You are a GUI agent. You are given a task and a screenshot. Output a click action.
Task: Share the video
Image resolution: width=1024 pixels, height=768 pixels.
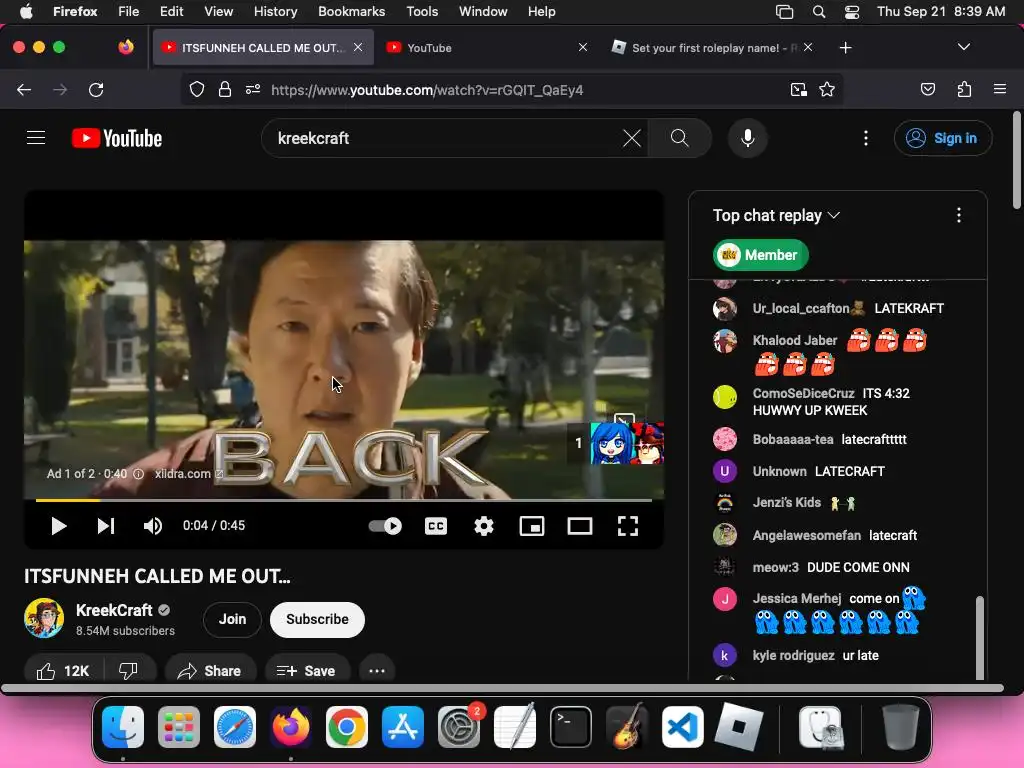(210, 671)
